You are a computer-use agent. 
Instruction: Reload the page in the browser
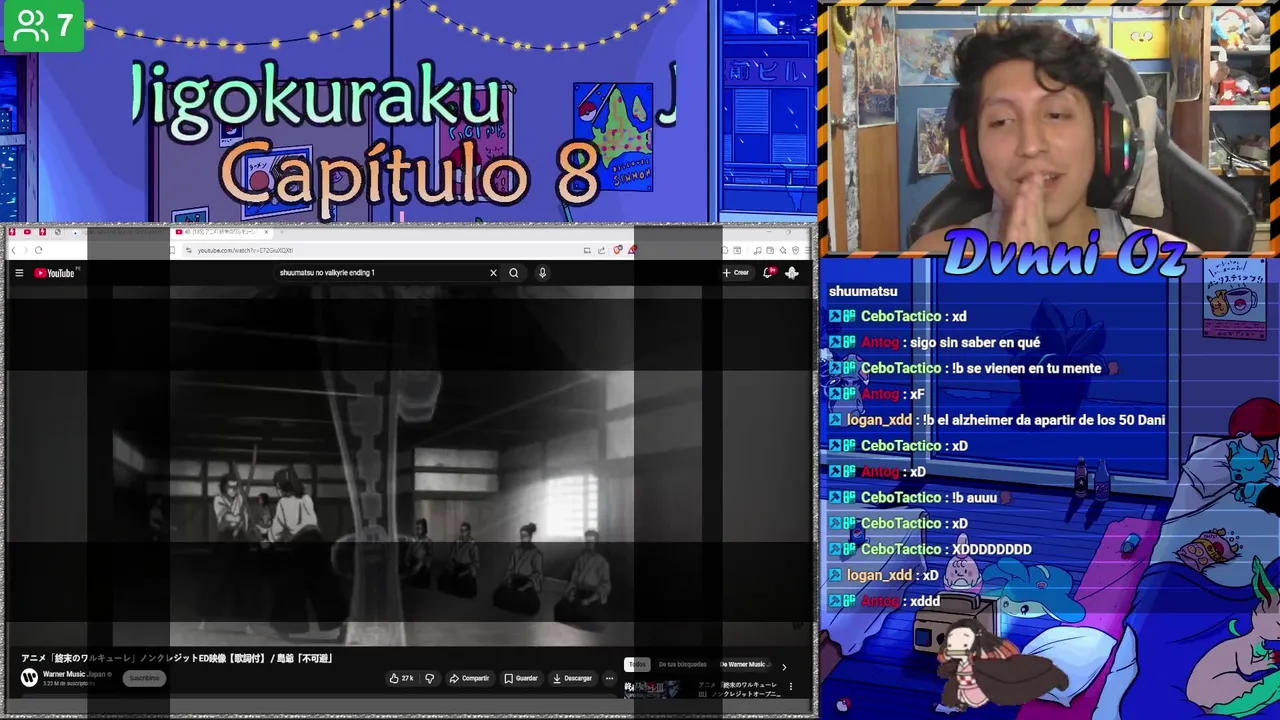pyautogui.click(x=38, y=250)
